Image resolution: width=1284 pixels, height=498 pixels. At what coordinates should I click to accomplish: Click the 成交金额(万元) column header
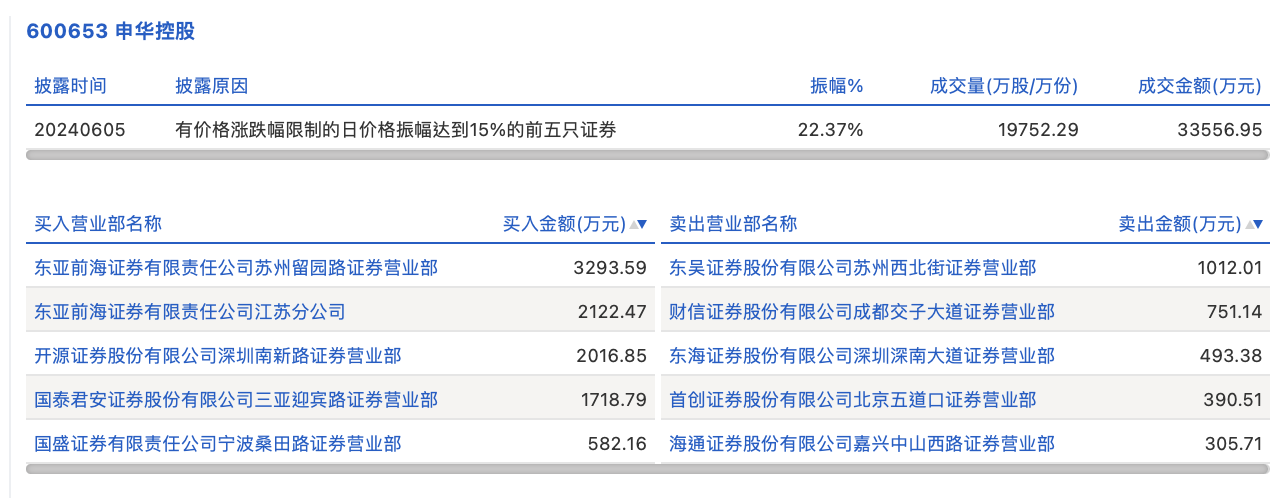click(1200, 86)
